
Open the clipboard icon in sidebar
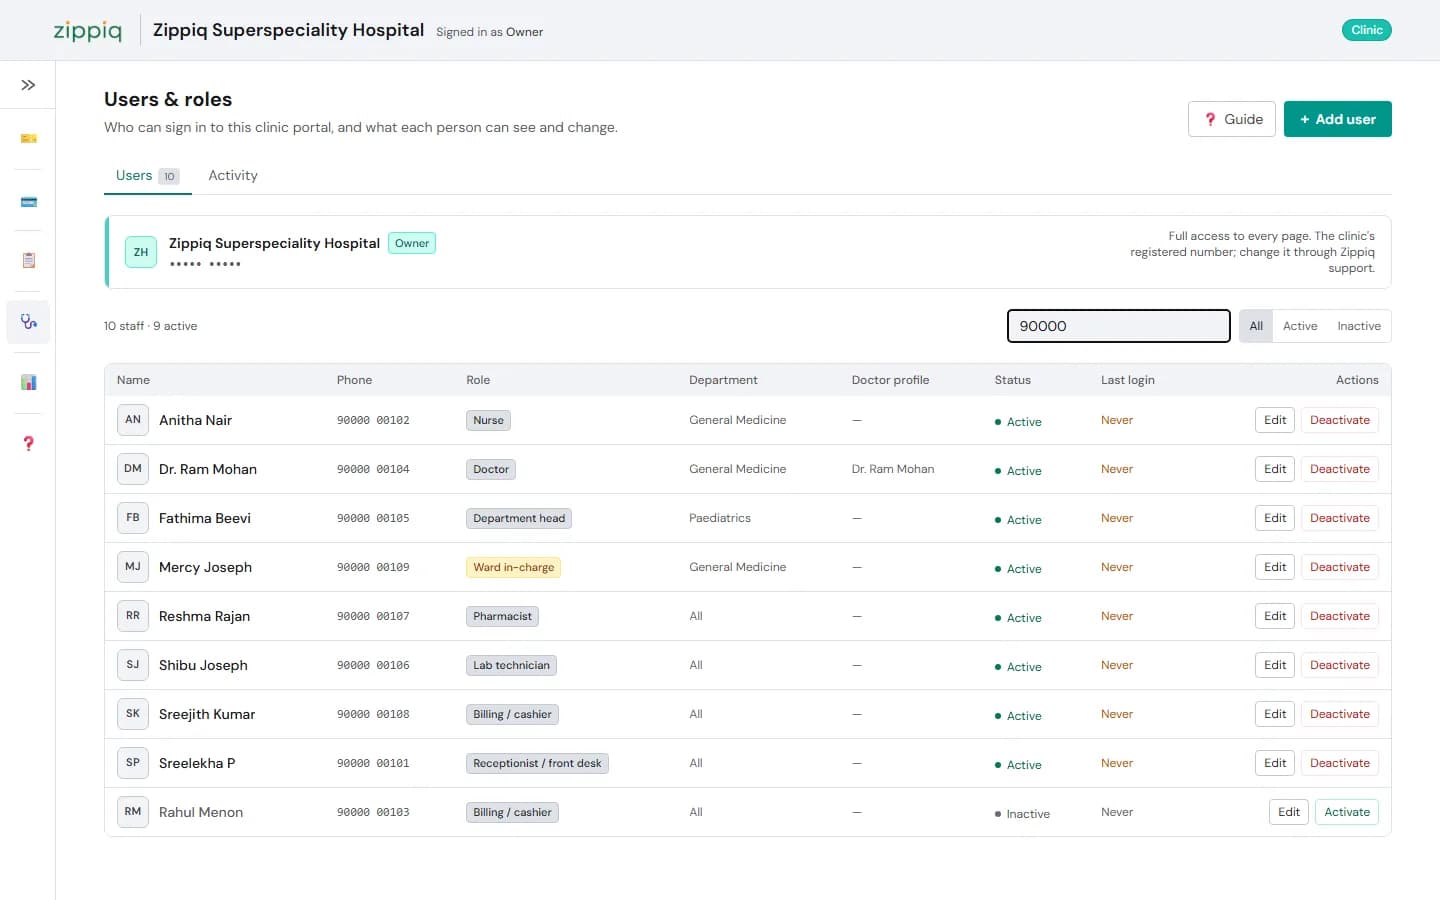28,260
